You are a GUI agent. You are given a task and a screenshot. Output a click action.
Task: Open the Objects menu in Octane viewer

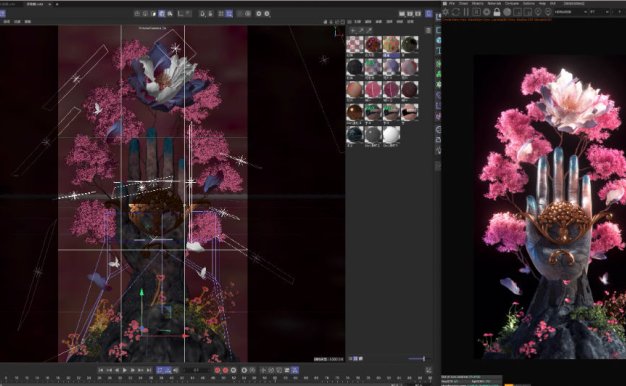pyautogui.click(x=477, y=4)
